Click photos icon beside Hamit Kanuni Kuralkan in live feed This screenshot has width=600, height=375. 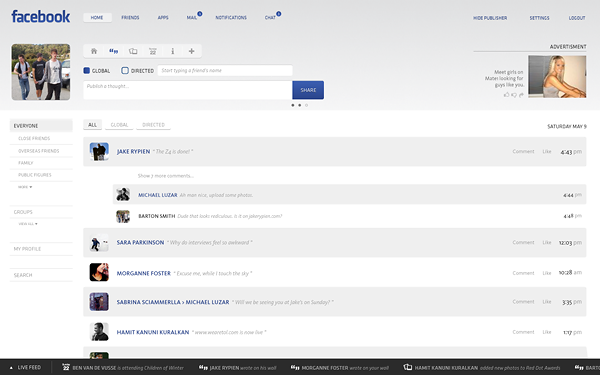pyautogui.click(x=408, y=367)
